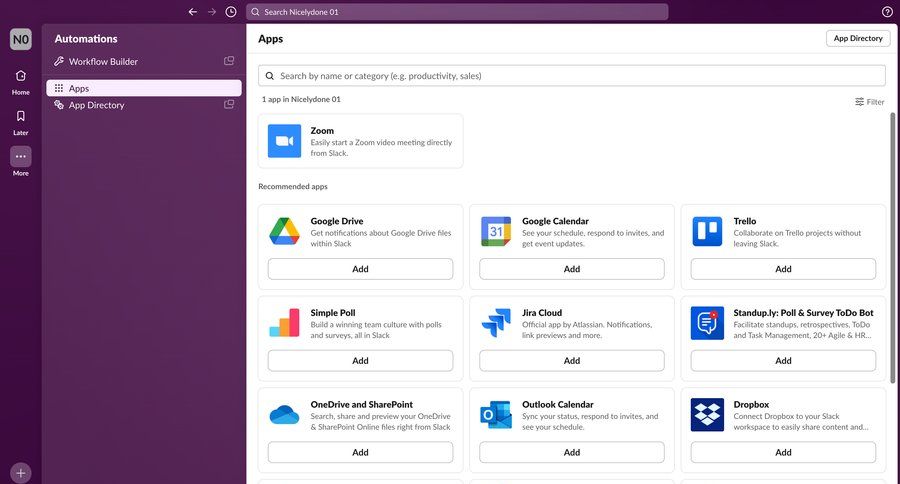Click the Google Calendar logo
The image size is (900, 484).
click(x=496, y=231)
